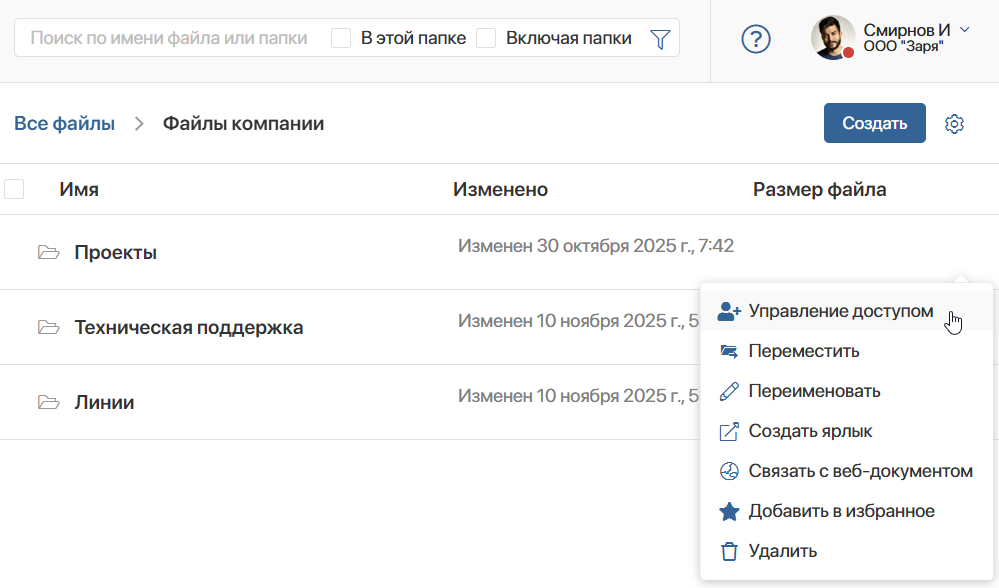The image size is (999, 588).
Task: Open the Проекты folder name
Action: [115, 252]
